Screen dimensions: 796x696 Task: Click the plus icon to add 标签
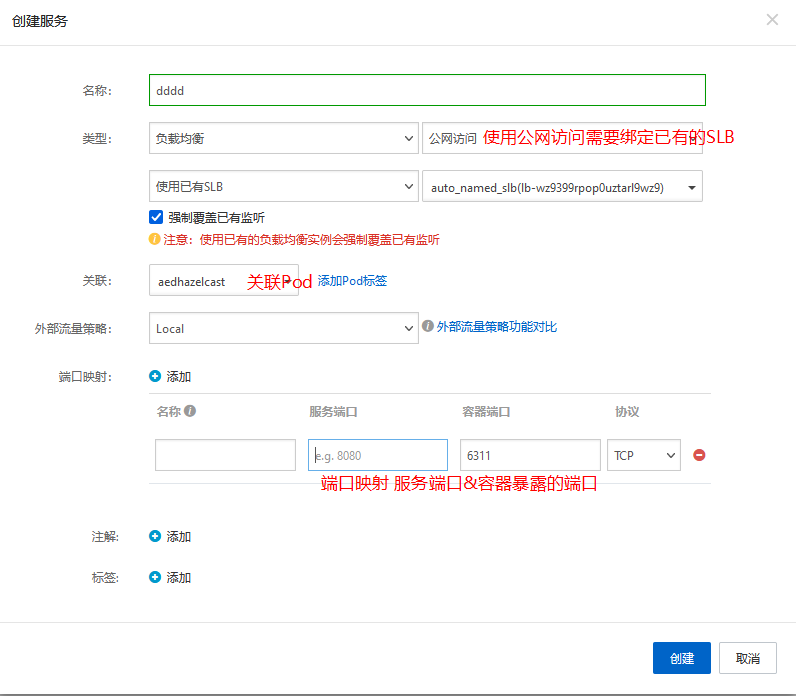(x=155, y=578)
